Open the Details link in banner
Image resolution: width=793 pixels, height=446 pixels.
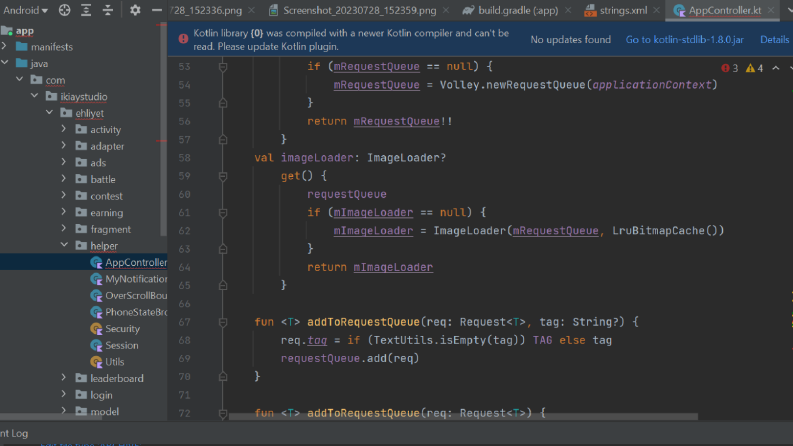point(774,39)
